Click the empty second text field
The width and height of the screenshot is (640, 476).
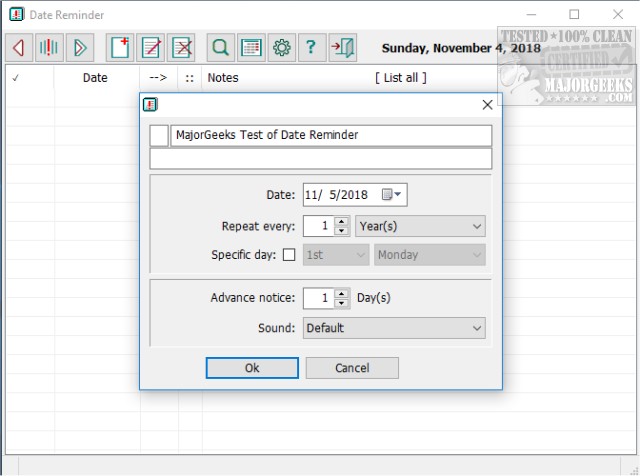point(320,159)
